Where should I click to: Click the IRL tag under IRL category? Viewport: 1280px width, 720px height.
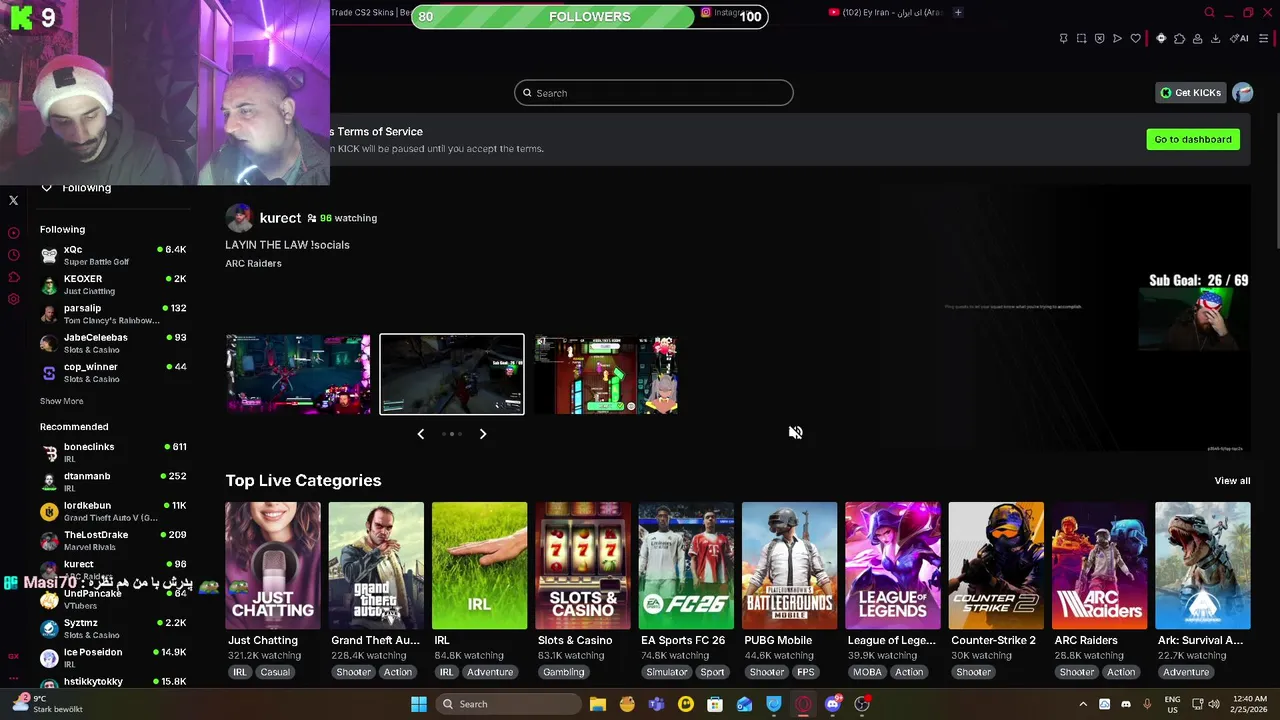click(x=446, y=672)
